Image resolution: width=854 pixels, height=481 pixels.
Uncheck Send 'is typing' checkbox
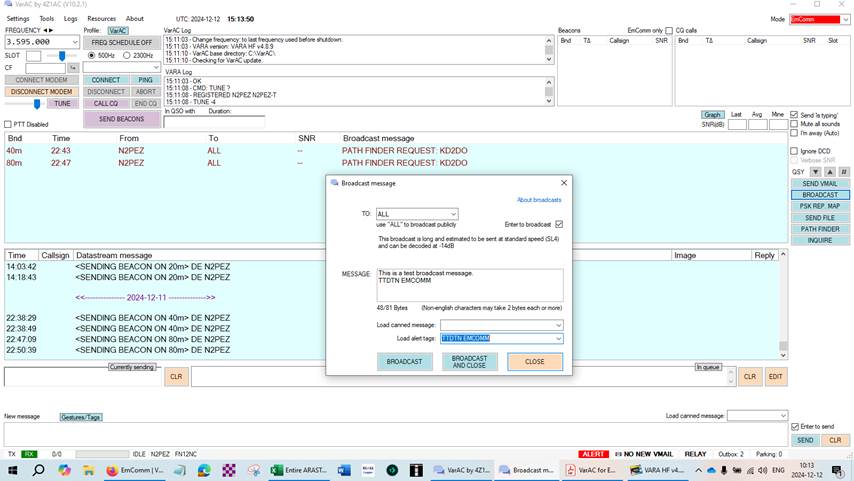[794, 114]
